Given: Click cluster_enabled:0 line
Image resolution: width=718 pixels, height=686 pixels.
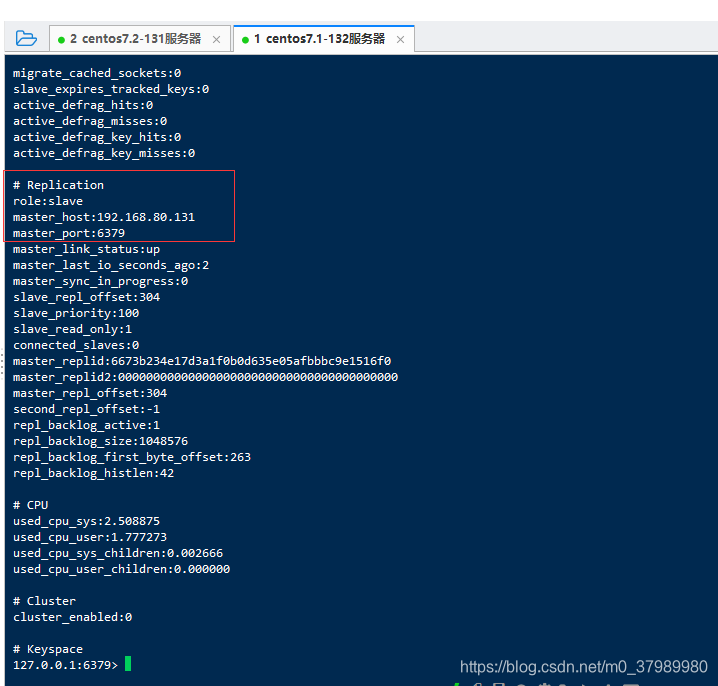Looking at the screenshot, I should coord(72,617).
